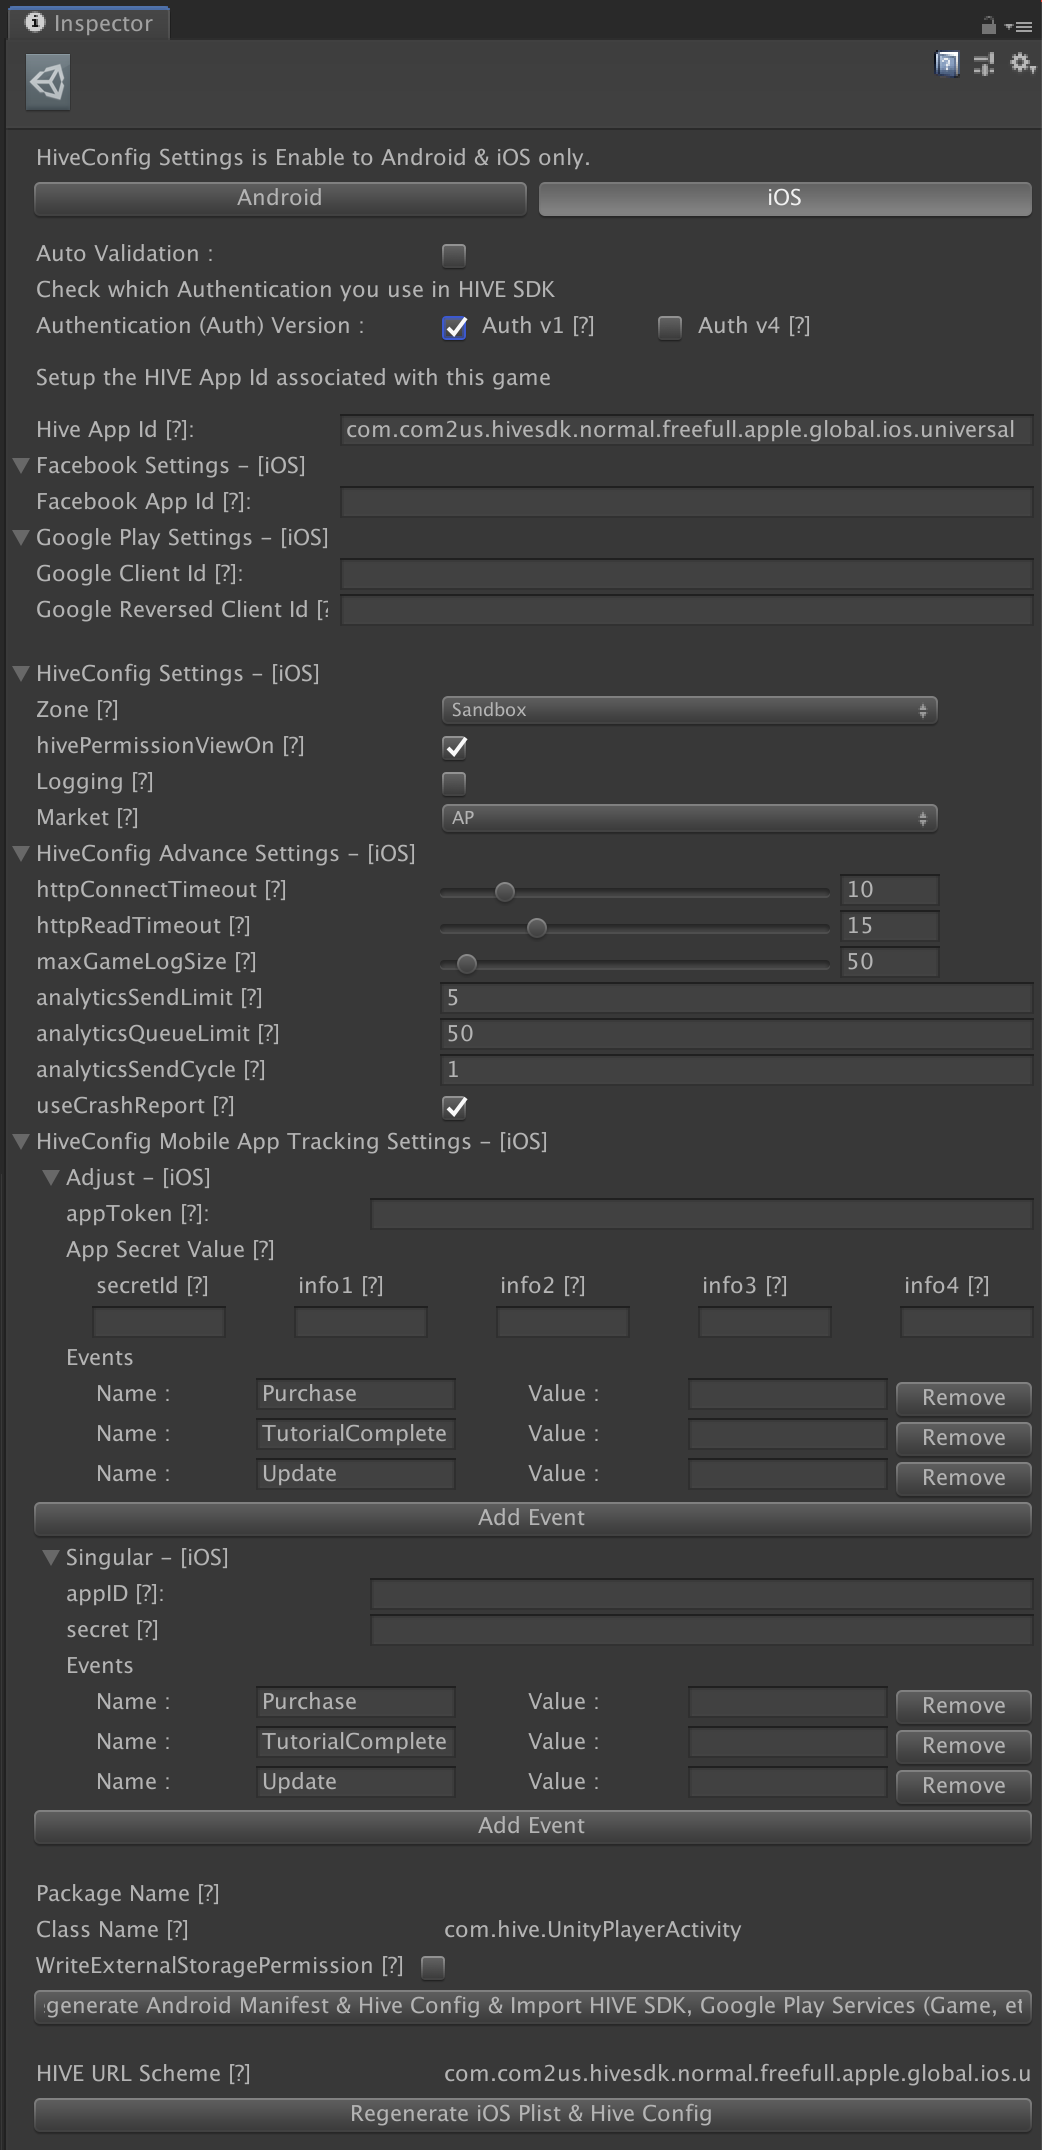Enable the Auto Validation checkbox
Screen dimensions: 1042x2150
(x=454, y=255)
